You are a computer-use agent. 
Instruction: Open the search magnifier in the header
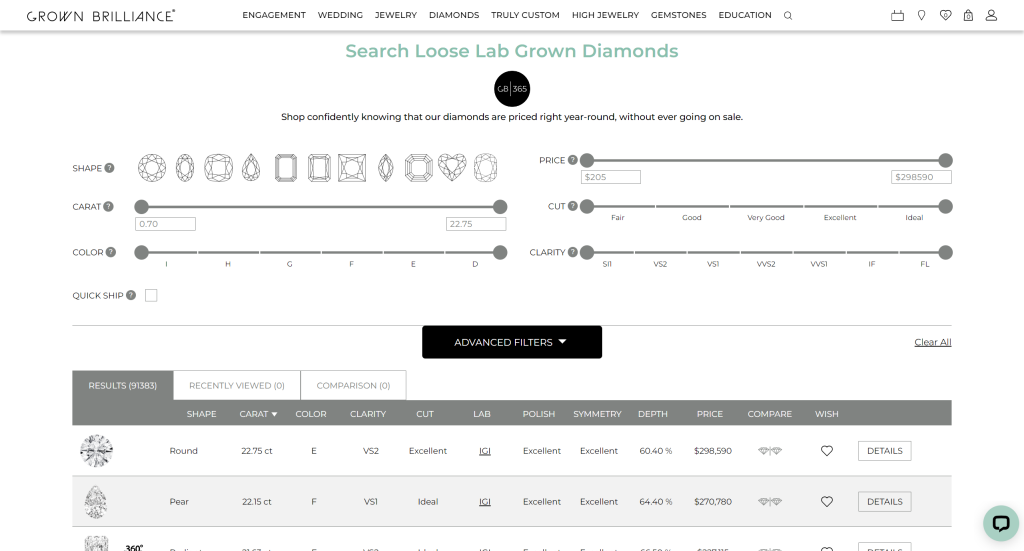point(788,16)
